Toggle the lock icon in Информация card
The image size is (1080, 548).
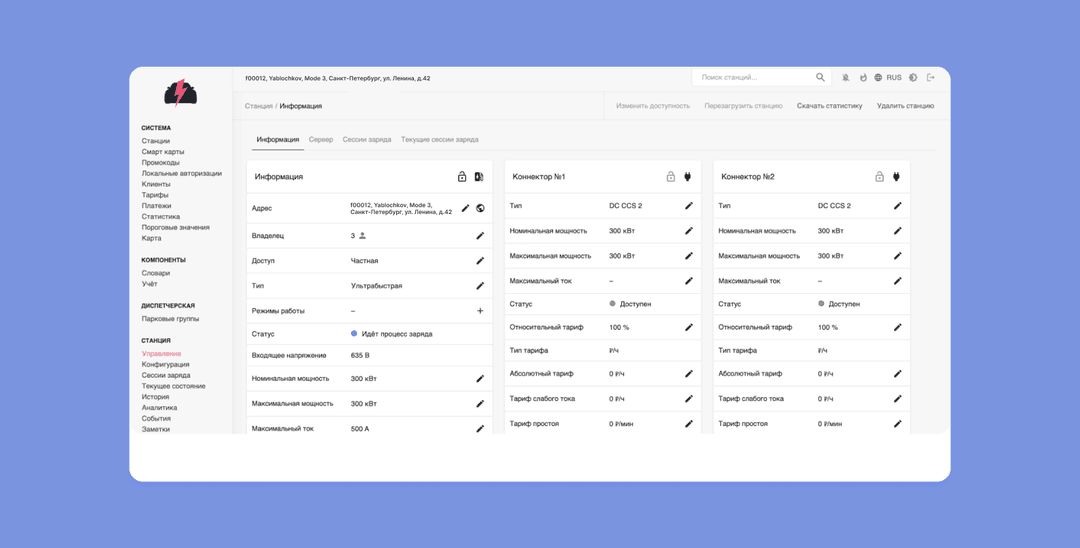[x=462, y=177]
